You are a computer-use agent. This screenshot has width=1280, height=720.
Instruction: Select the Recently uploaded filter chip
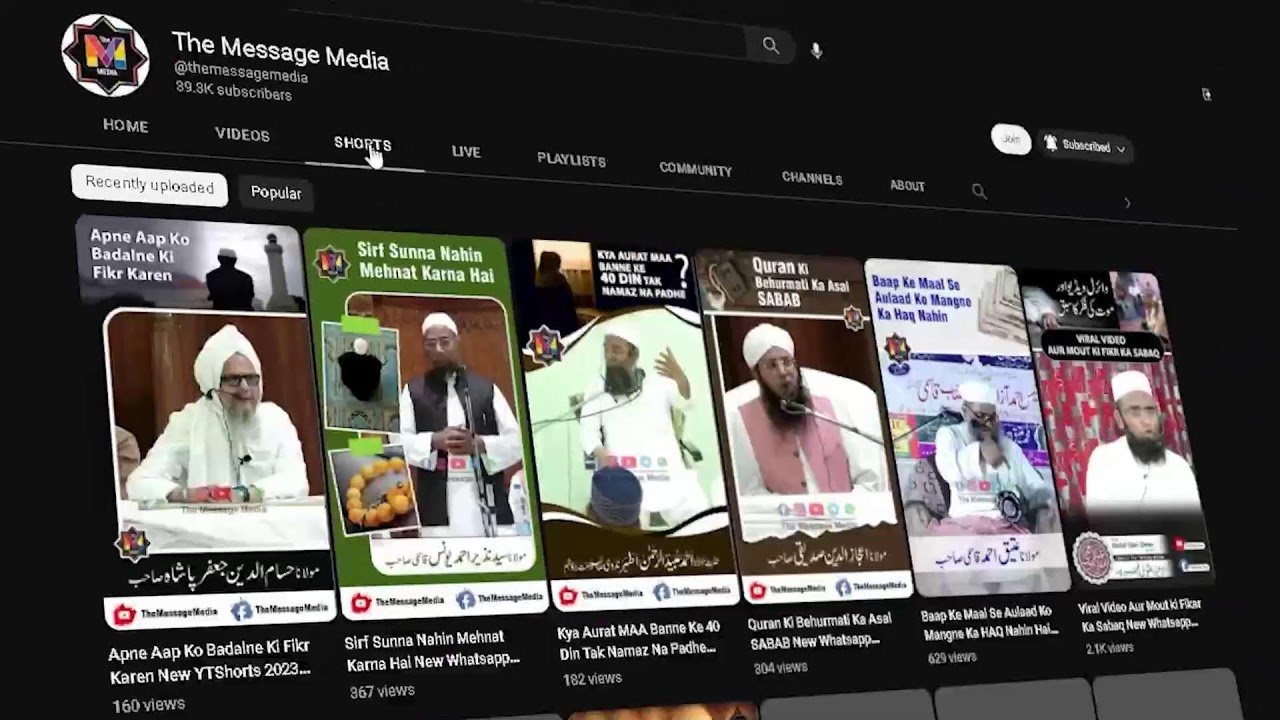tap(149, 185)
